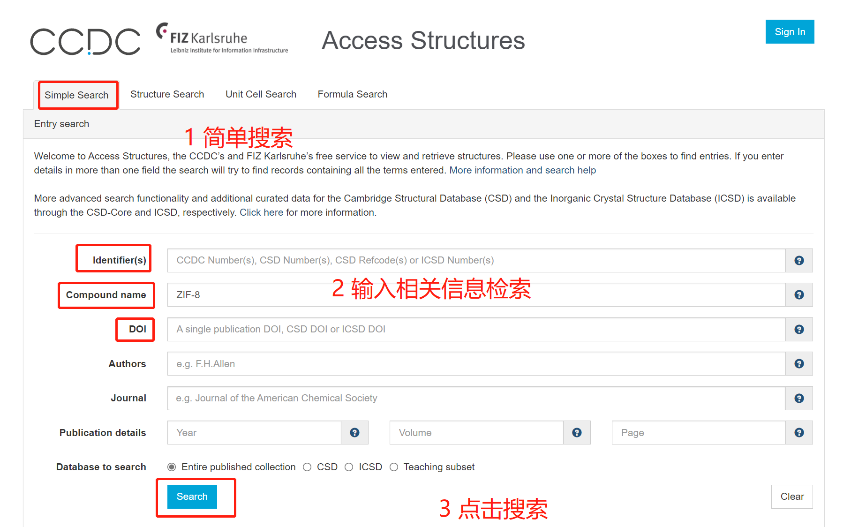The height and width of the screenshot is (527, 866).
Task: Focus the Journal input field
Action: click(476, 398)
